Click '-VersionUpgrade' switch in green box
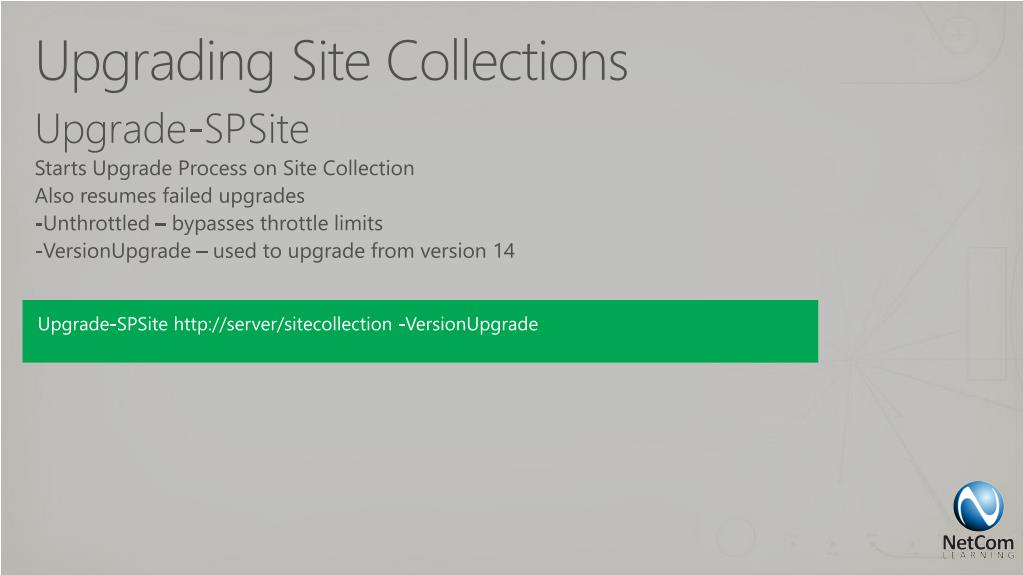 coord(468,324)
